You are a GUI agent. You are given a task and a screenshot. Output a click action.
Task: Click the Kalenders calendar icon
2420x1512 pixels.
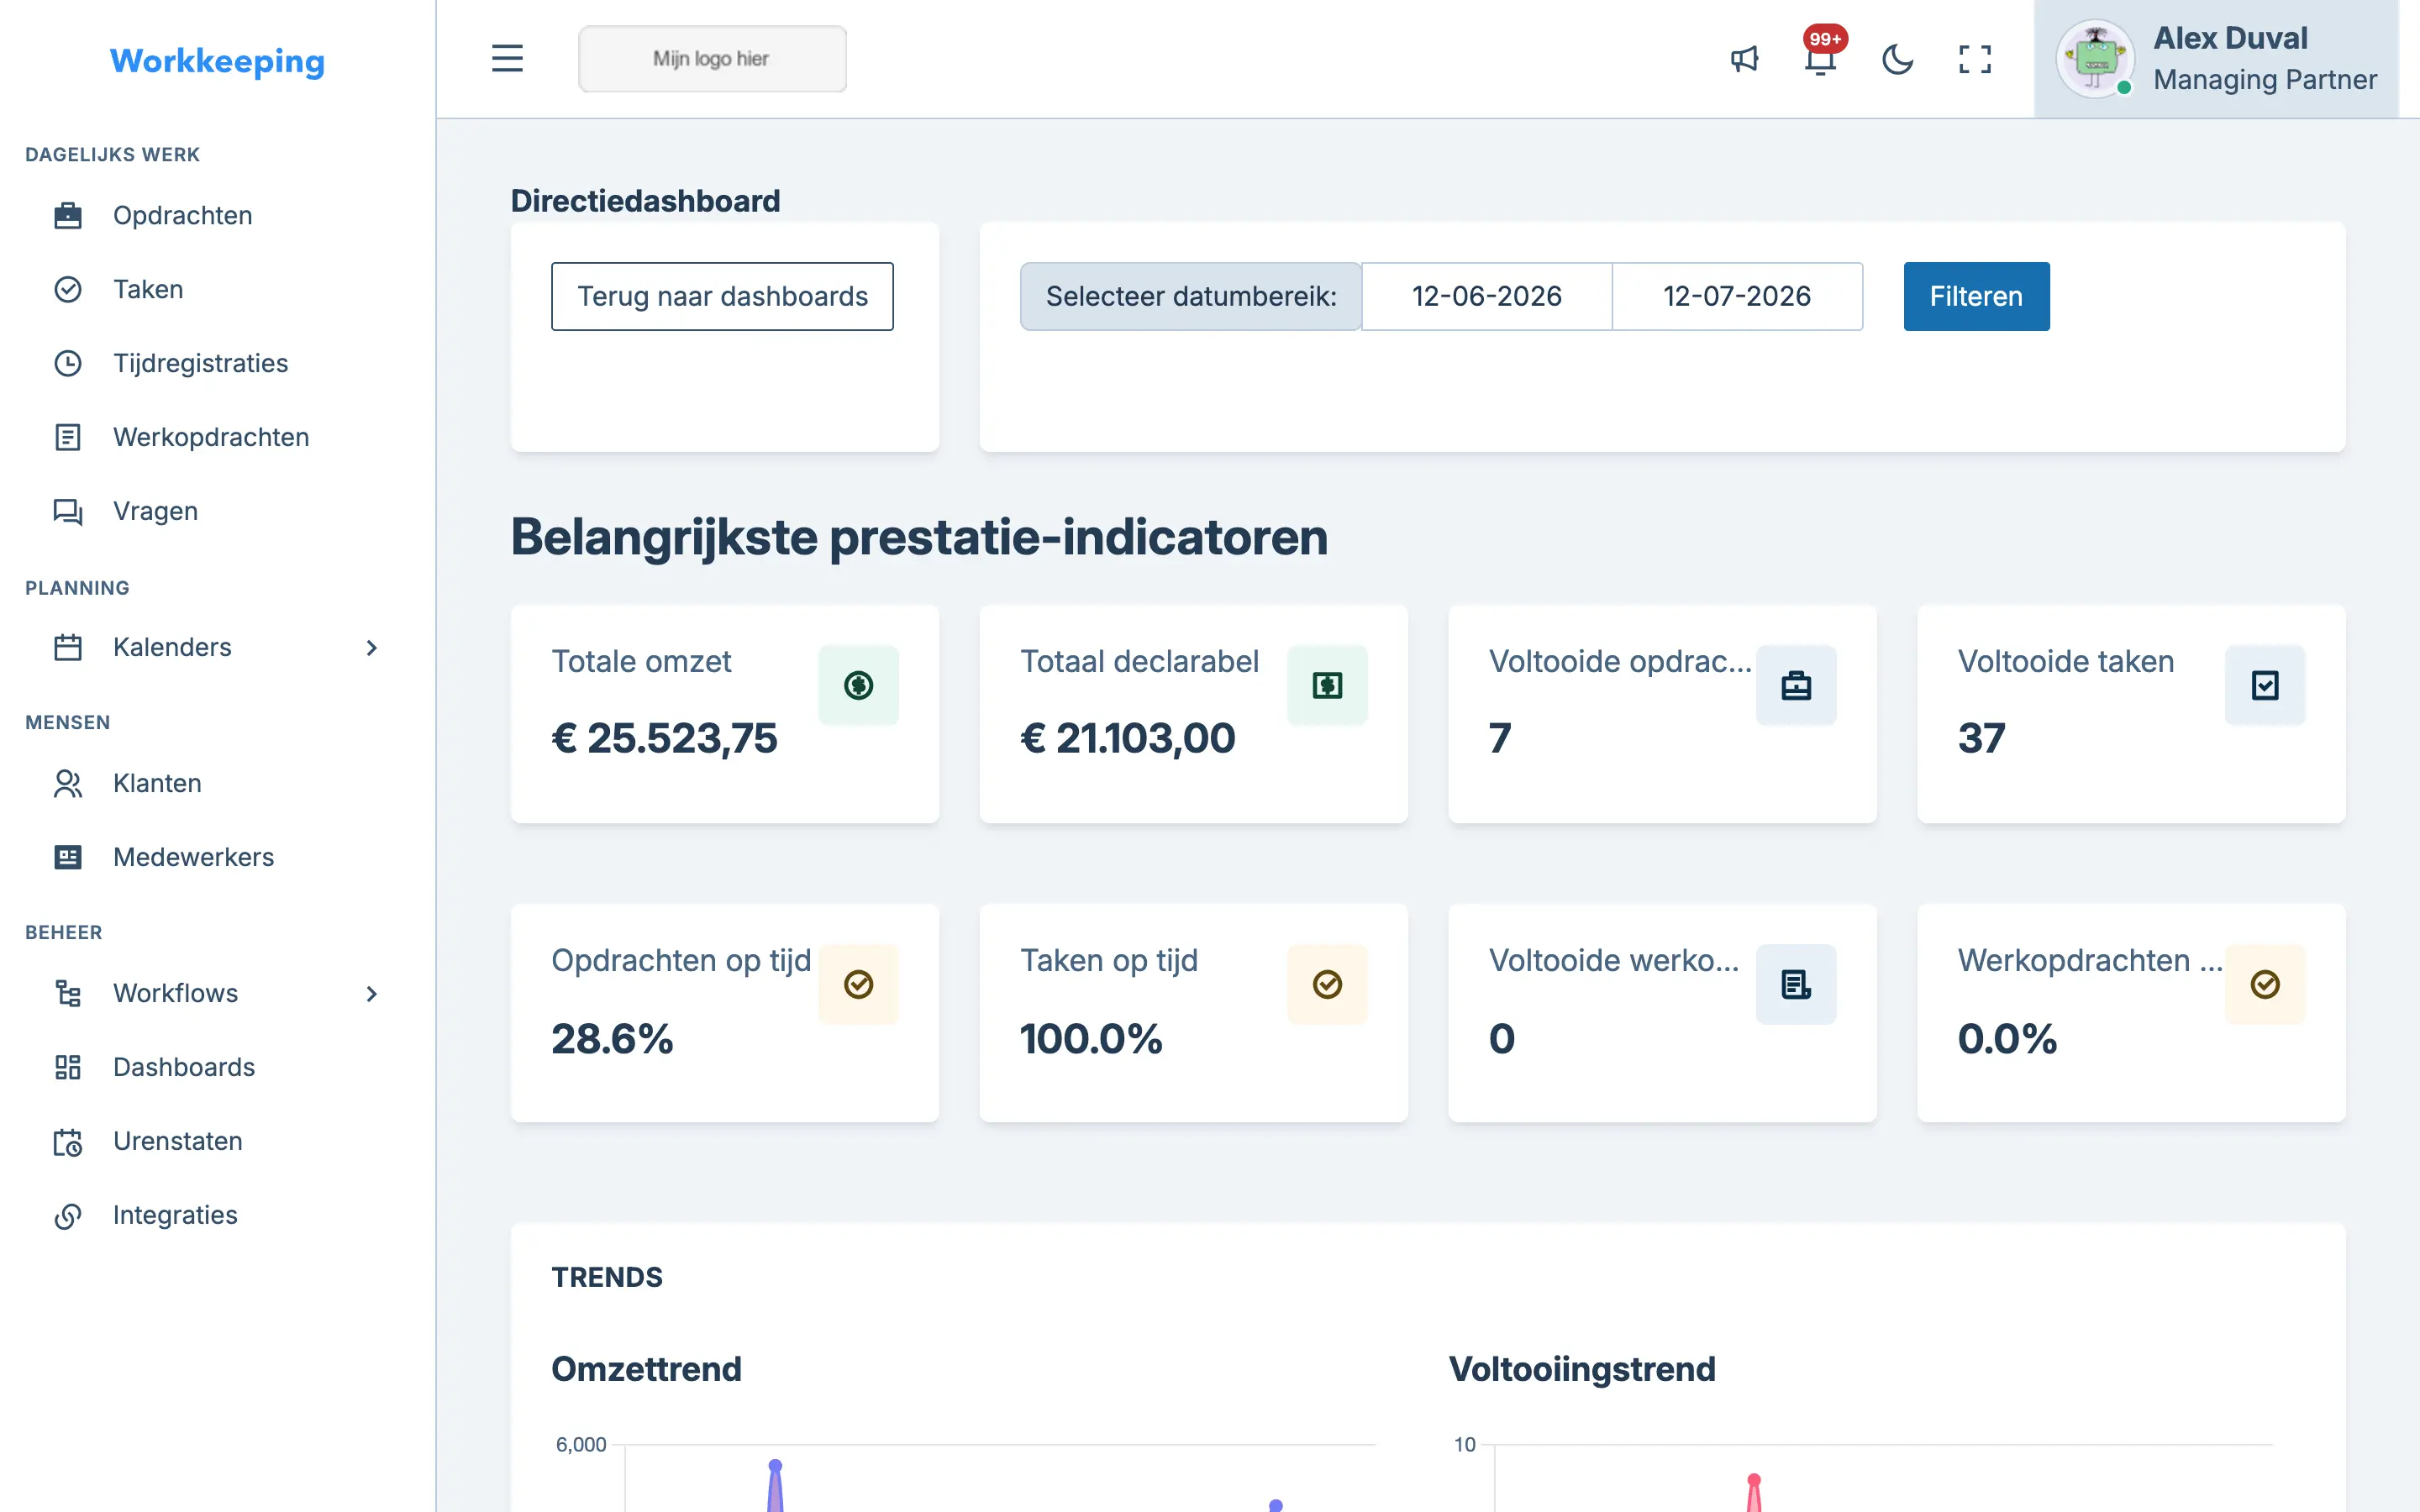(x=68, y=647)
